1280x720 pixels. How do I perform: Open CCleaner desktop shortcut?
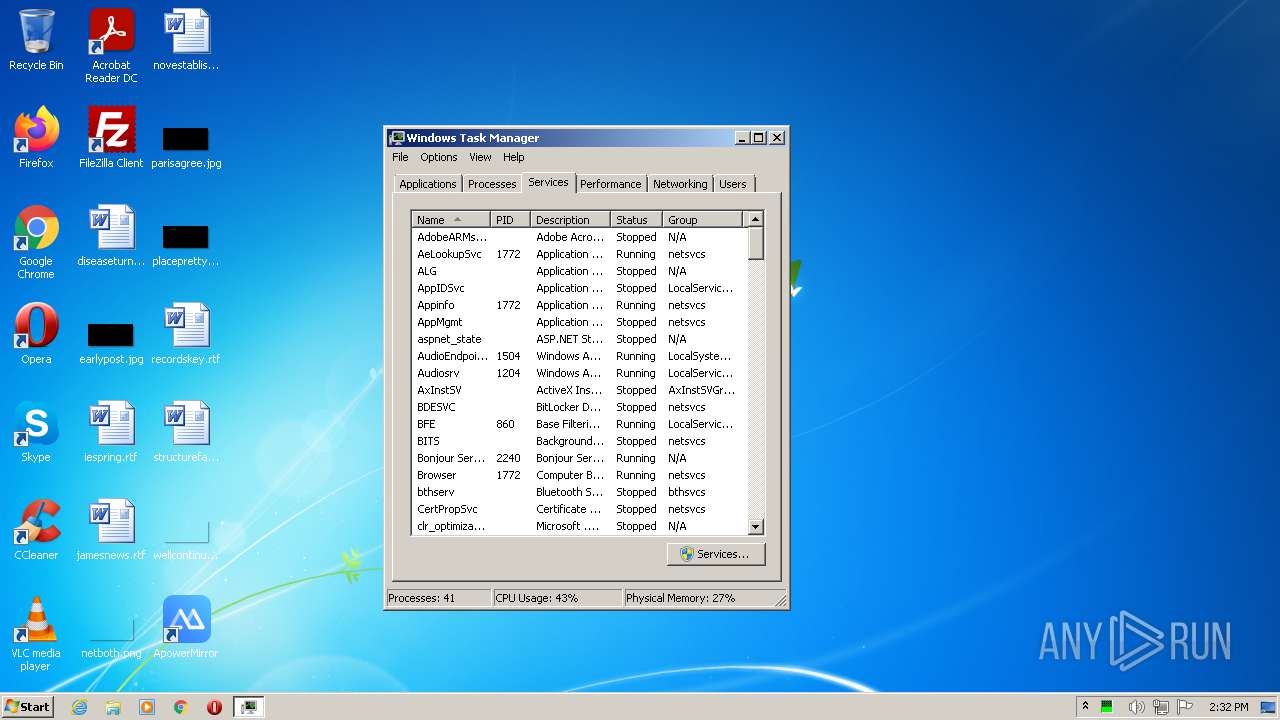(x=36, y=530)
